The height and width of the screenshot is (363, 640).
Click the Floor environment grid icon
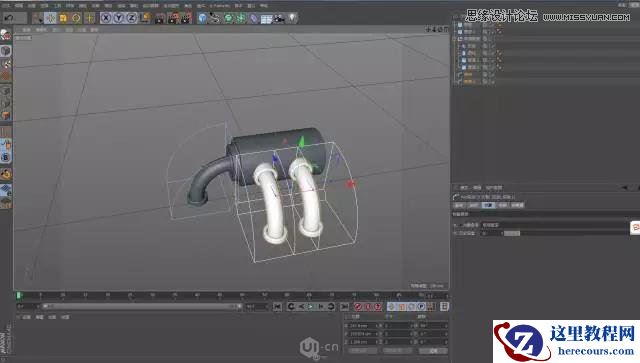266,18
